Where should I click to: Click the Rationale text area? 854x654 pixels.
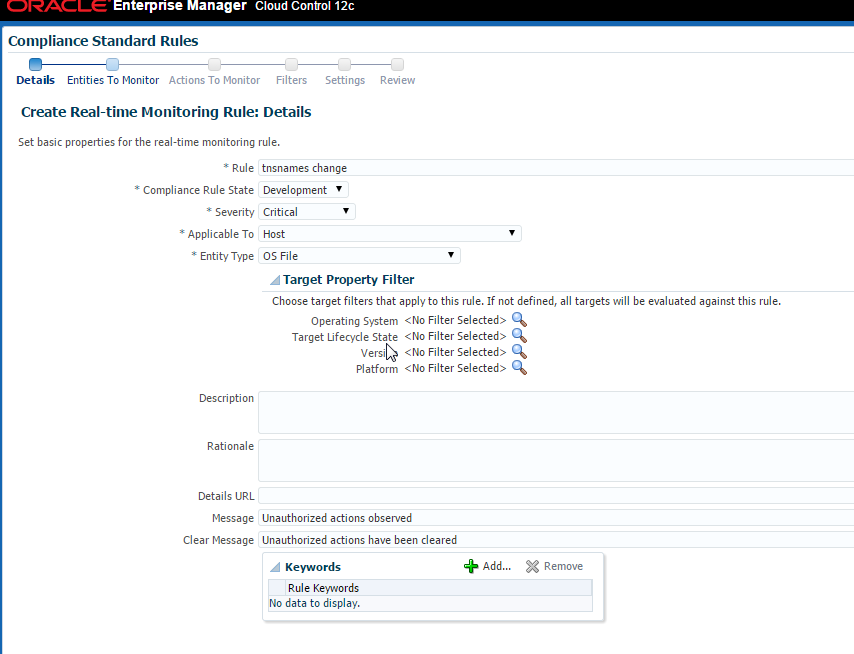pos(556,460)
